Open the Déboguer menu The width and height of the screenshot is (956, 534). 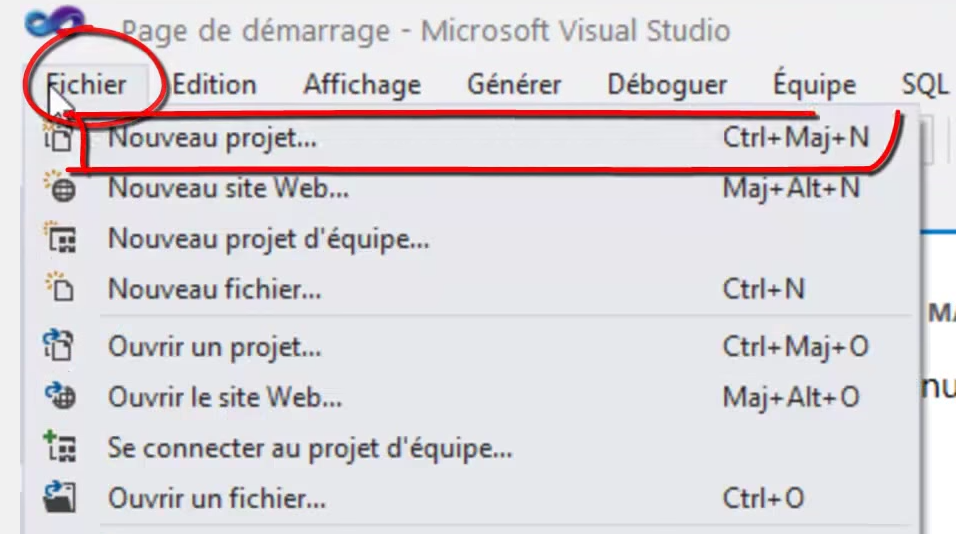coord(667,84)
